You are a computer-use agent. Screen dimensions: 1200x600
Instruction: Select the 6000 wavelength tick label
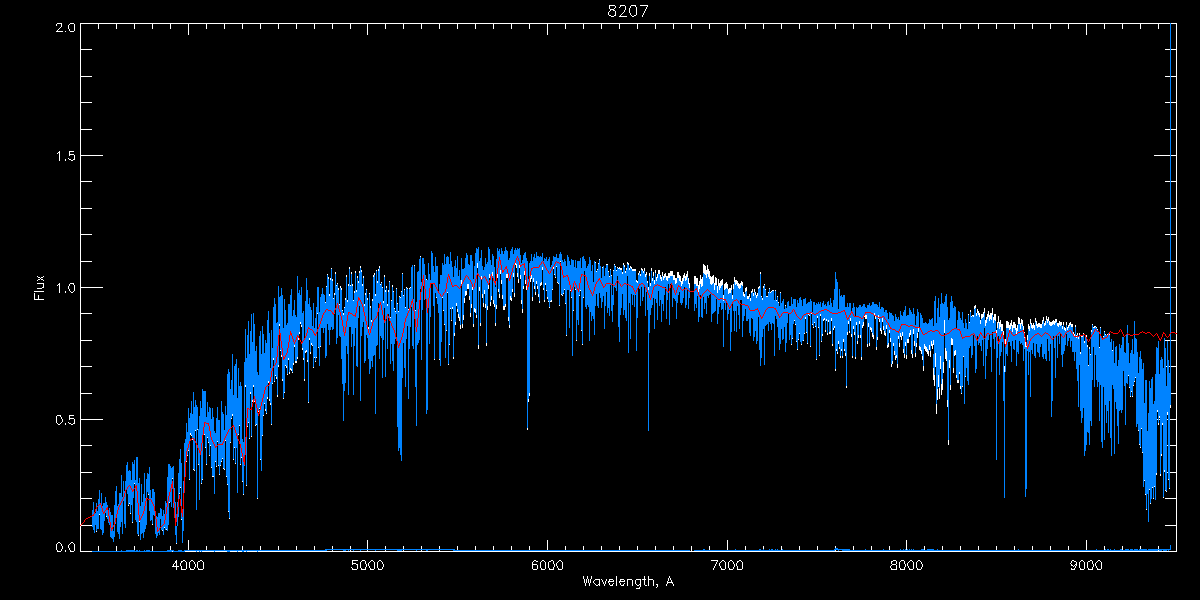[x=547, y=563]
